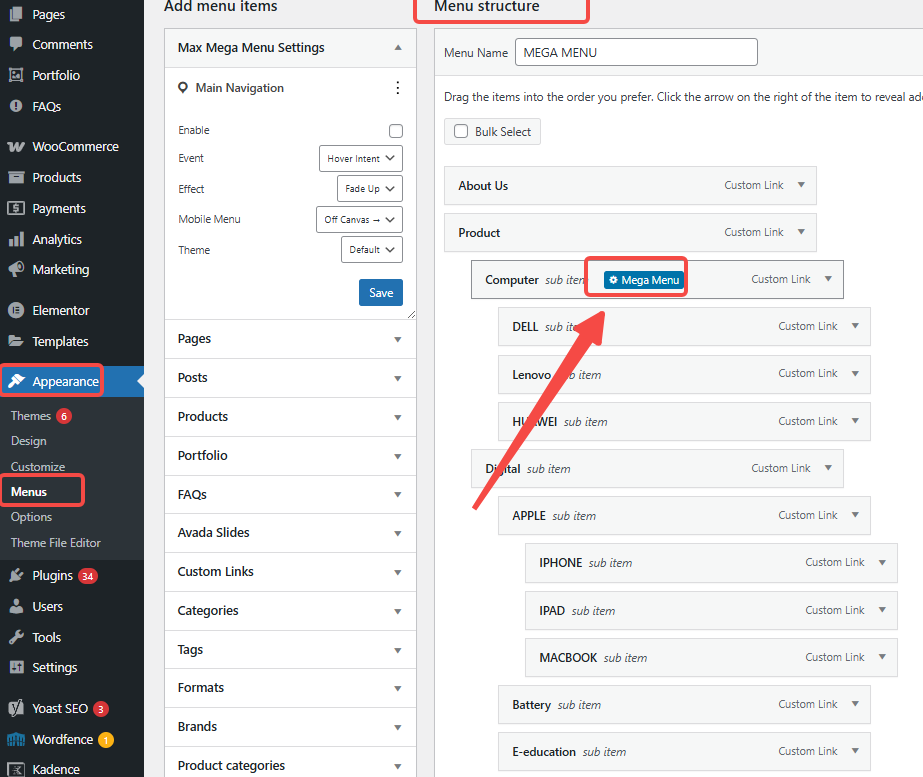Open the three-dot Main Navigation options

(x=398, y=88)
